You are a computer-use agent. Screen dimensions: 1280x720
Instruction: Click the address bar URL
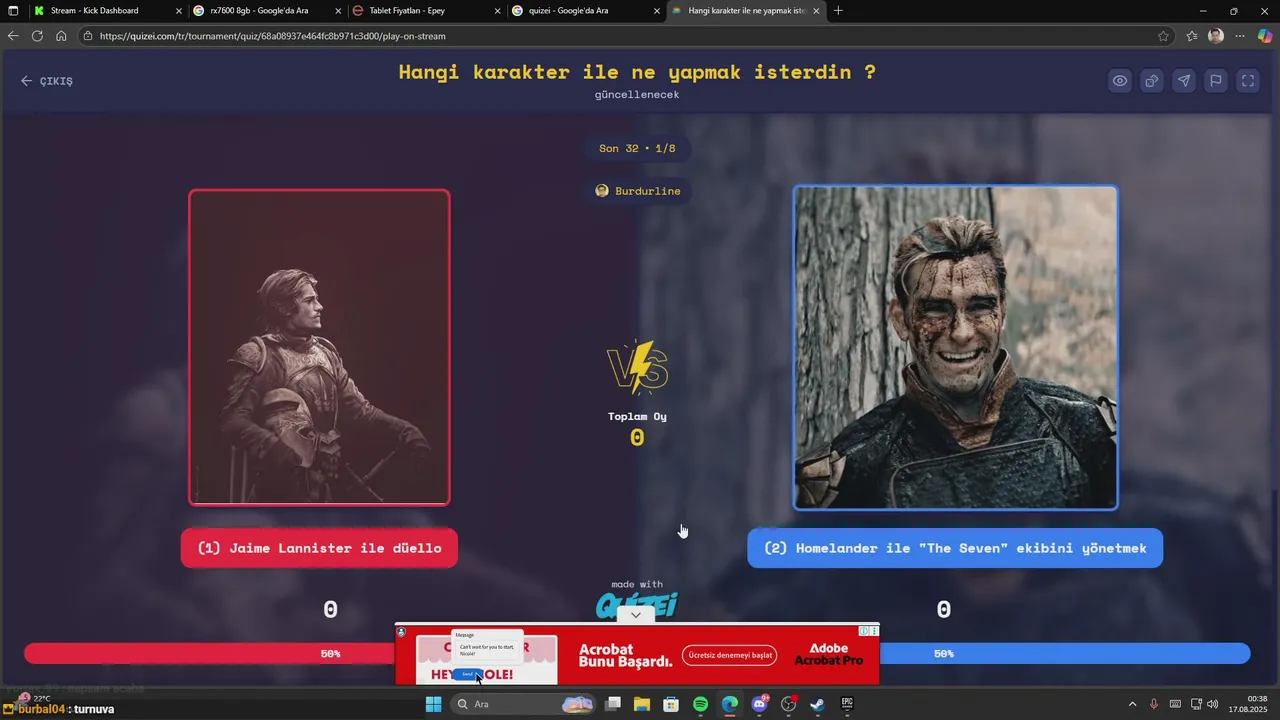273,36
